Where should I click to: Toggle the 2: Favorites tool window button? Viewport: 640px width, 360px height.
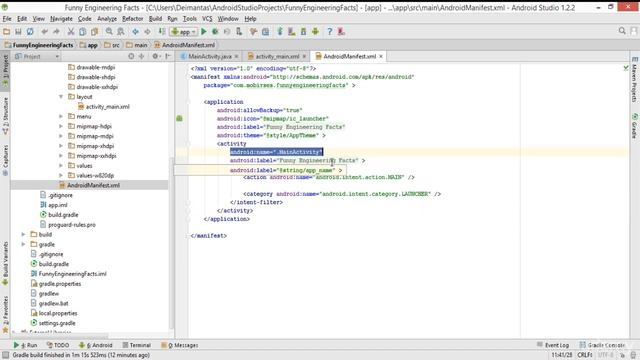pyautogui.click(x=5, y=314)
